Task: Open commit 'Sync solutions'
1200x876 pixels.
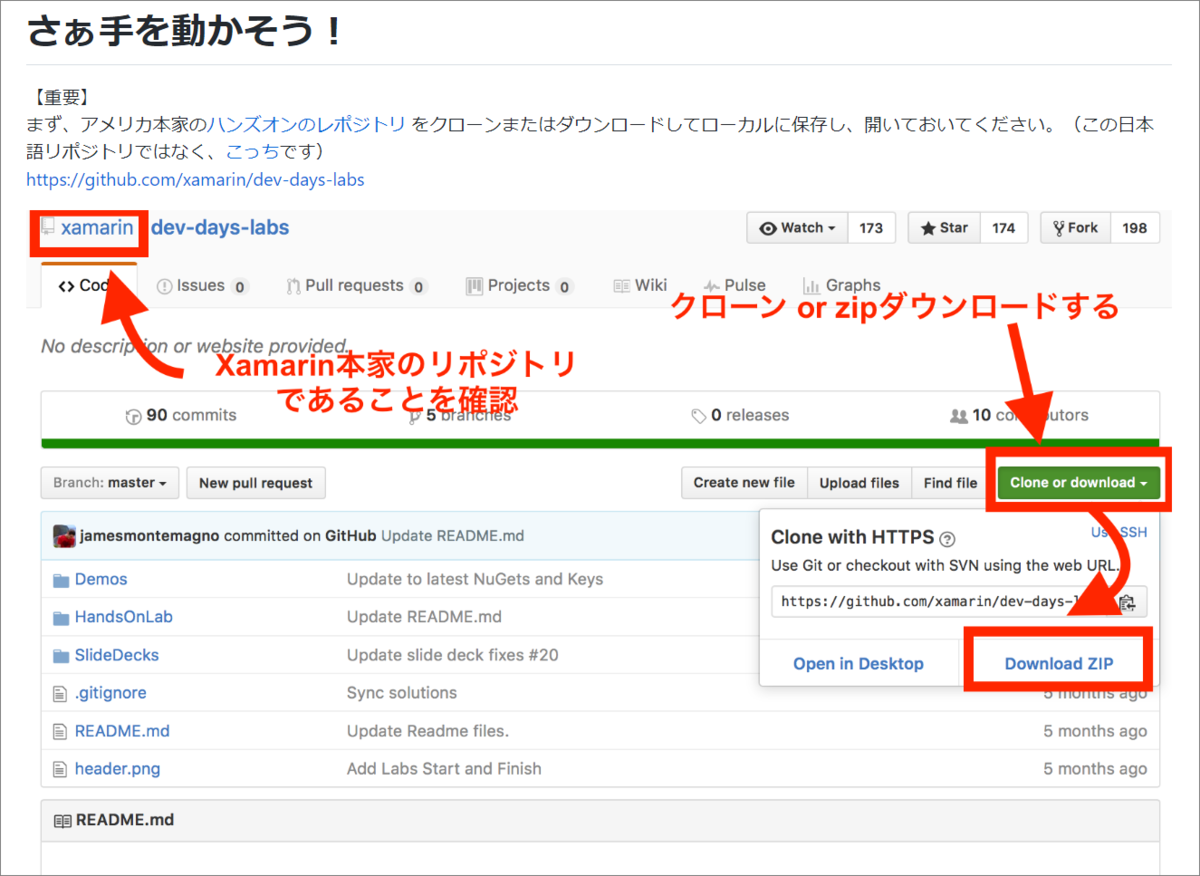Action: tap(402, 693)
